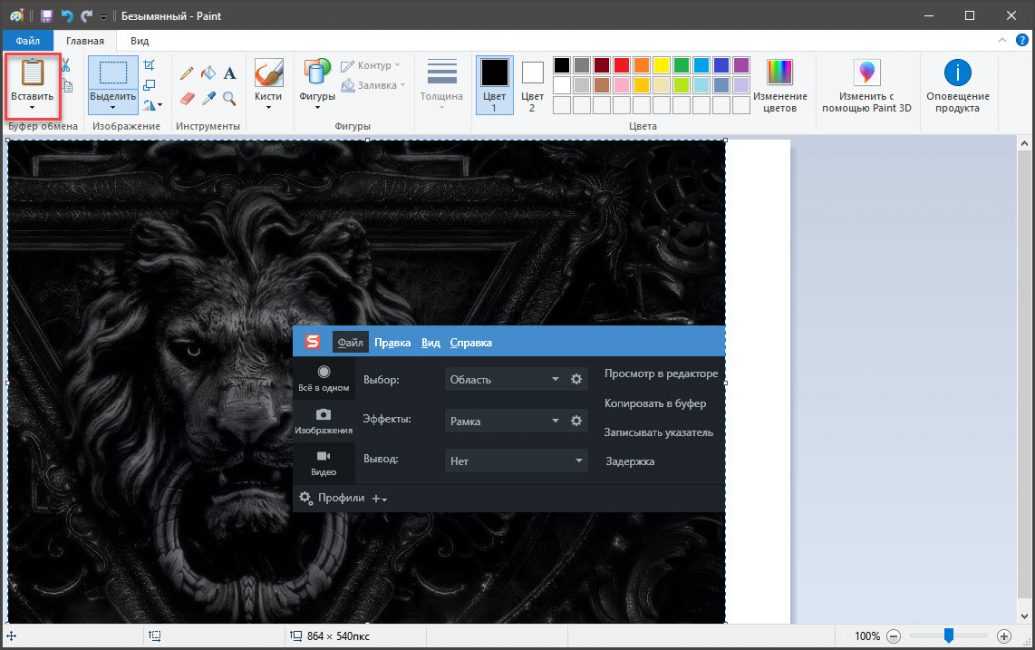
Task: Click the Crop icon in Изображение group
Action: [x=150, y=65]
